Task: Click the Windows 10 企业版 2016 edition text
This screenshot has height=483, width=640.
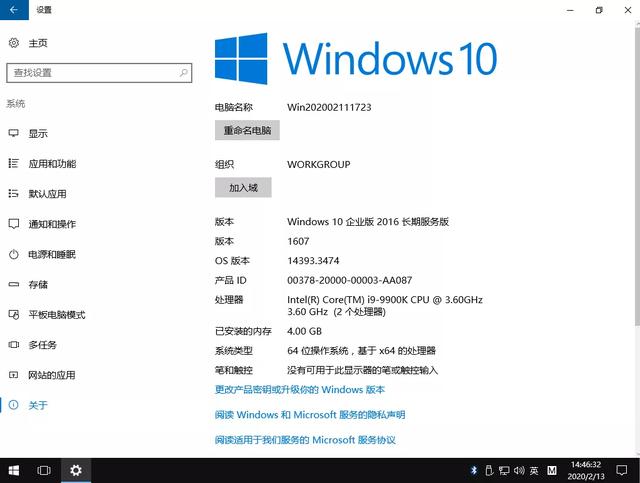Action: tap(368, 222)
